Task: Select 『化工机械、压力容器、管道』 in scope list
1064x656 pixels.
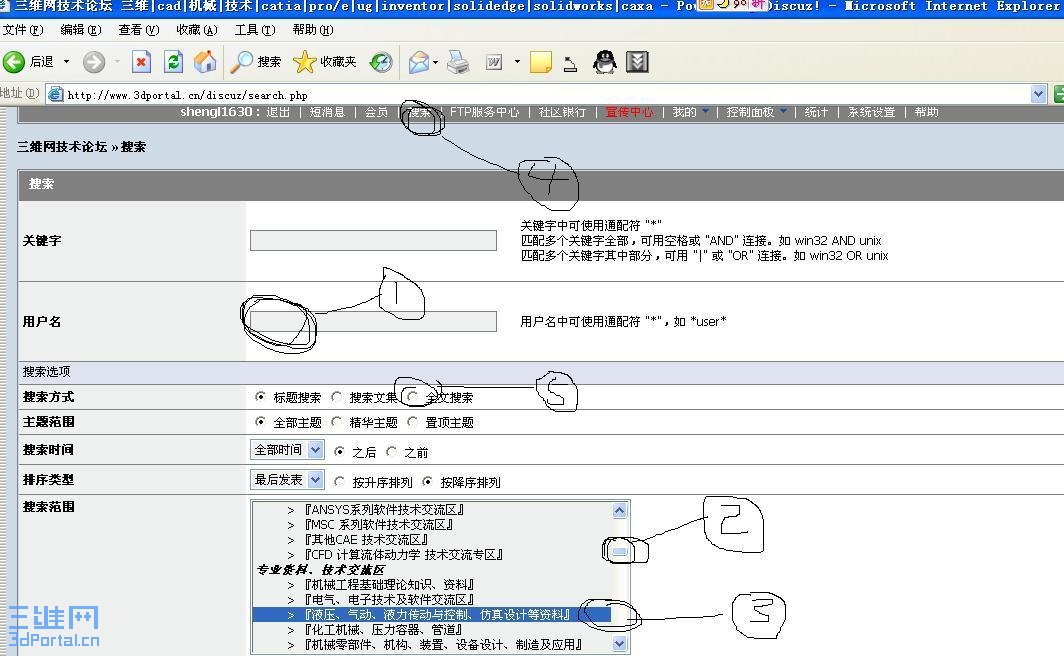Action: 383,630
